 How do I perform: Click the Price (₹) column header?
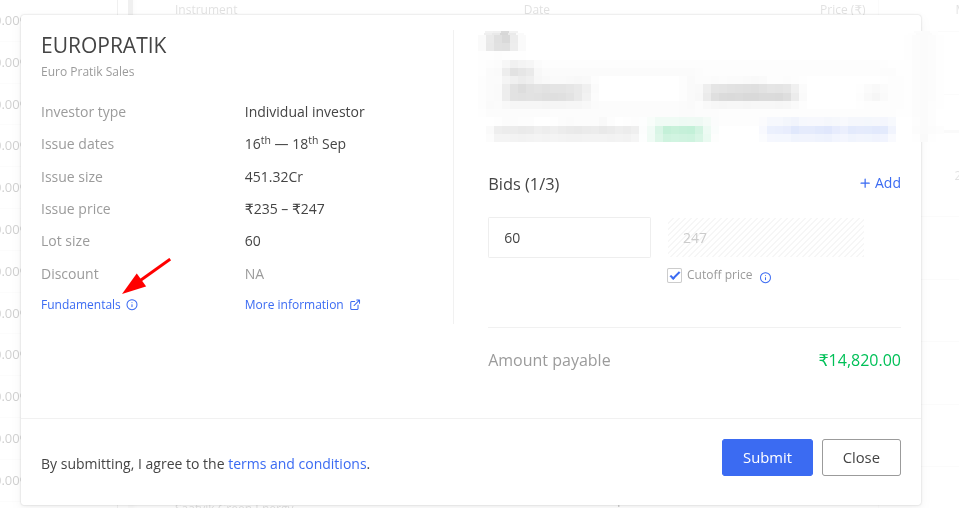842,10
